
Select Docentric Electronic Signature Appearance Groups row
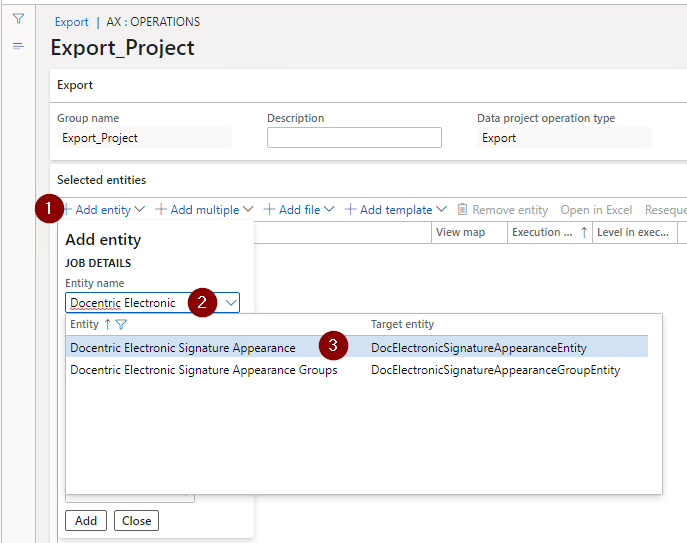tap(357, 370)
